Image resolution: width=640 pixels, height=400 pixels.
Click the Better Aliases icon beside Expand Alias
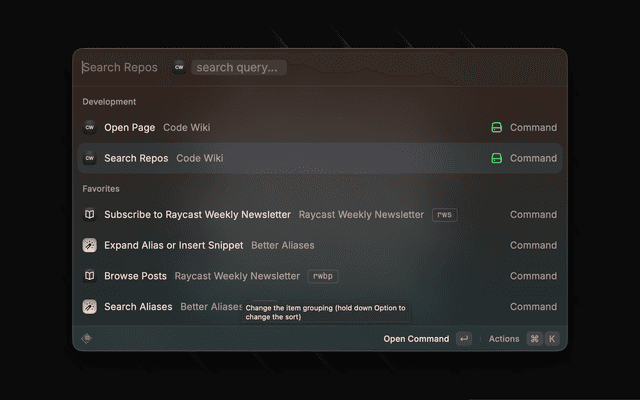[x=89, y=245]
